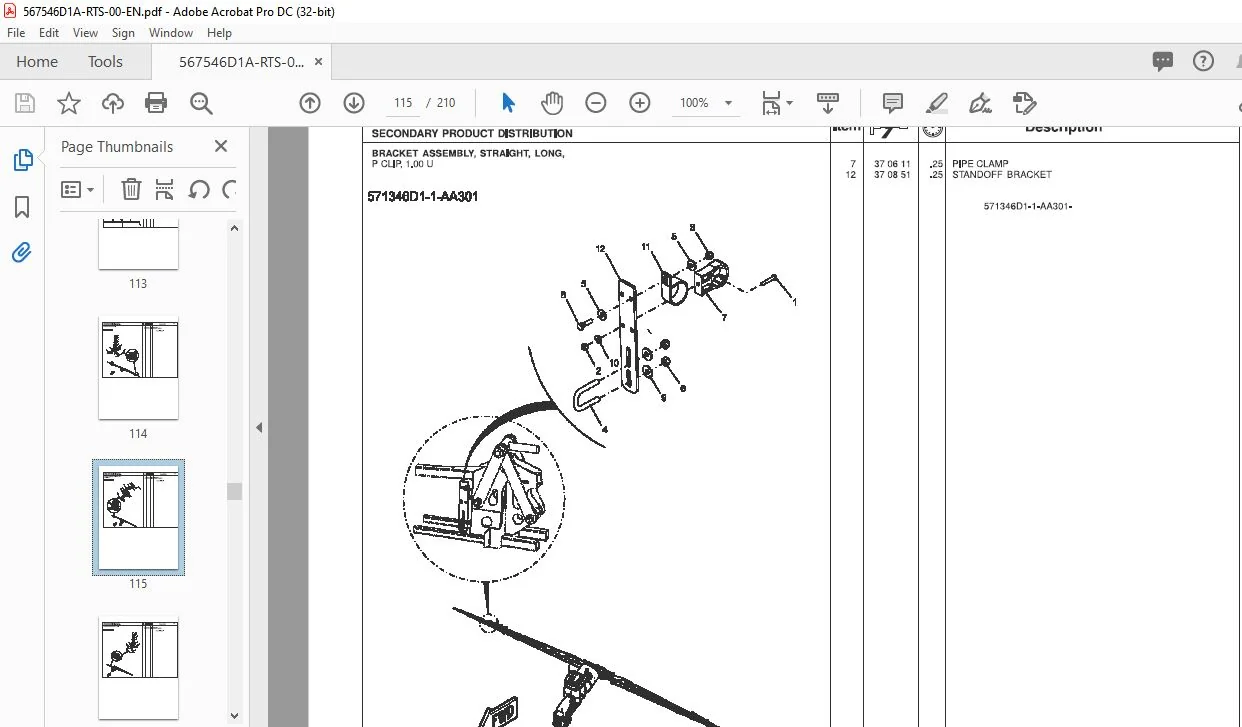This screenshot has height=727, width=1242.
Task: Open the Edit menu
Action: pyautogui.click(x=49, y=33)
